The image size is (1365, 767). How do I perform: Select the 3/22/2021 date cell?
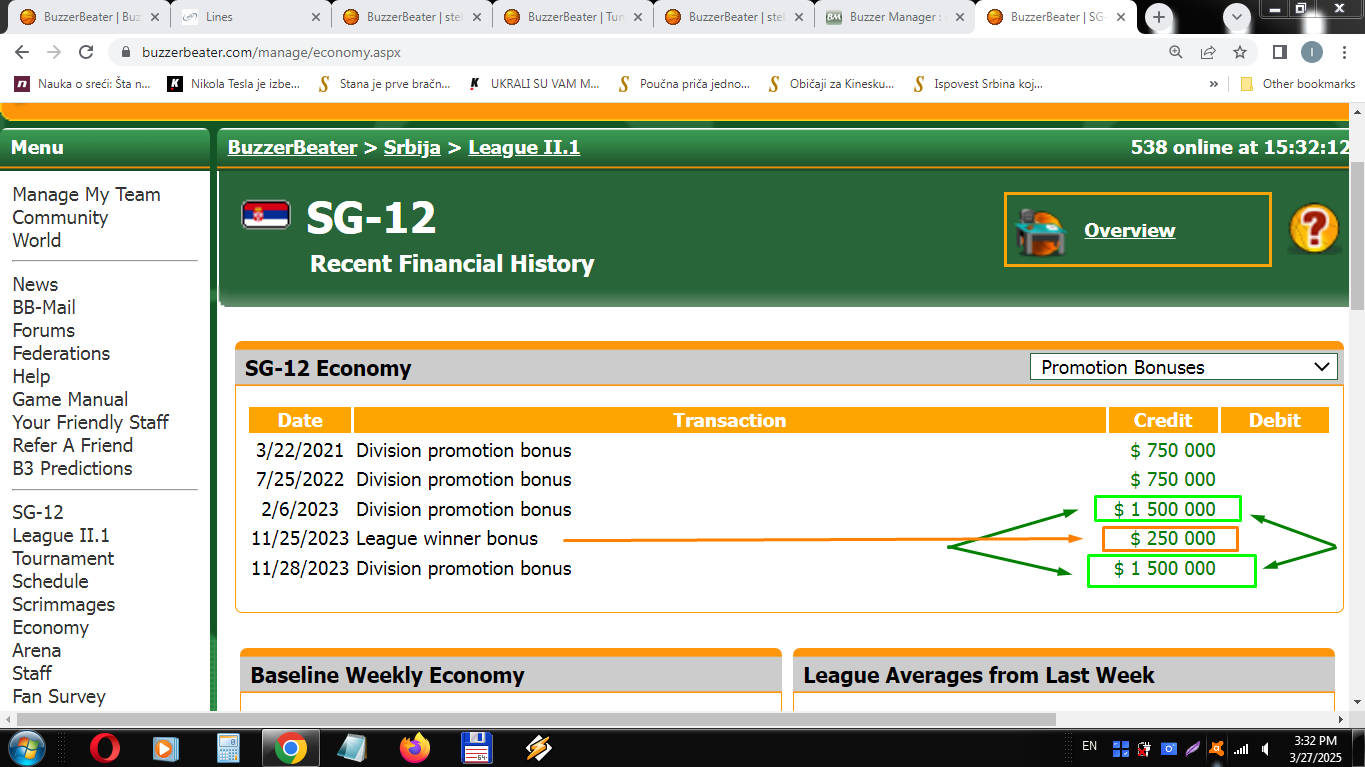click(x=300, y=450)
